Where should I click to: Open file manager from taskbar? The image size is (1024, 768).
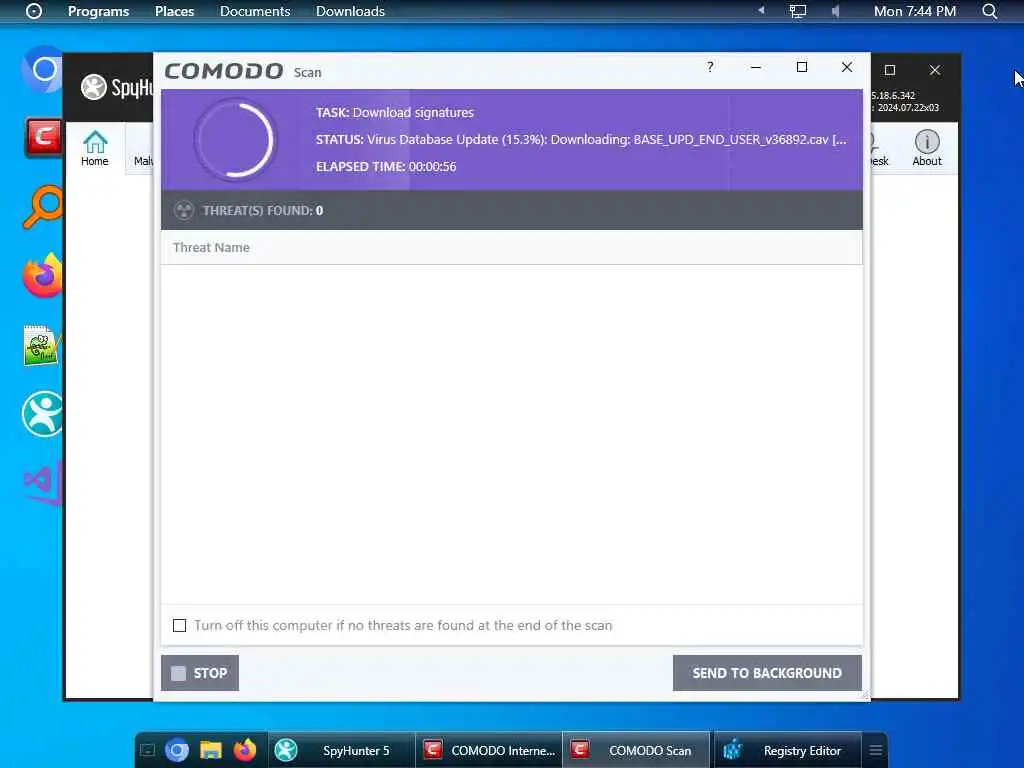coord(211,750)
